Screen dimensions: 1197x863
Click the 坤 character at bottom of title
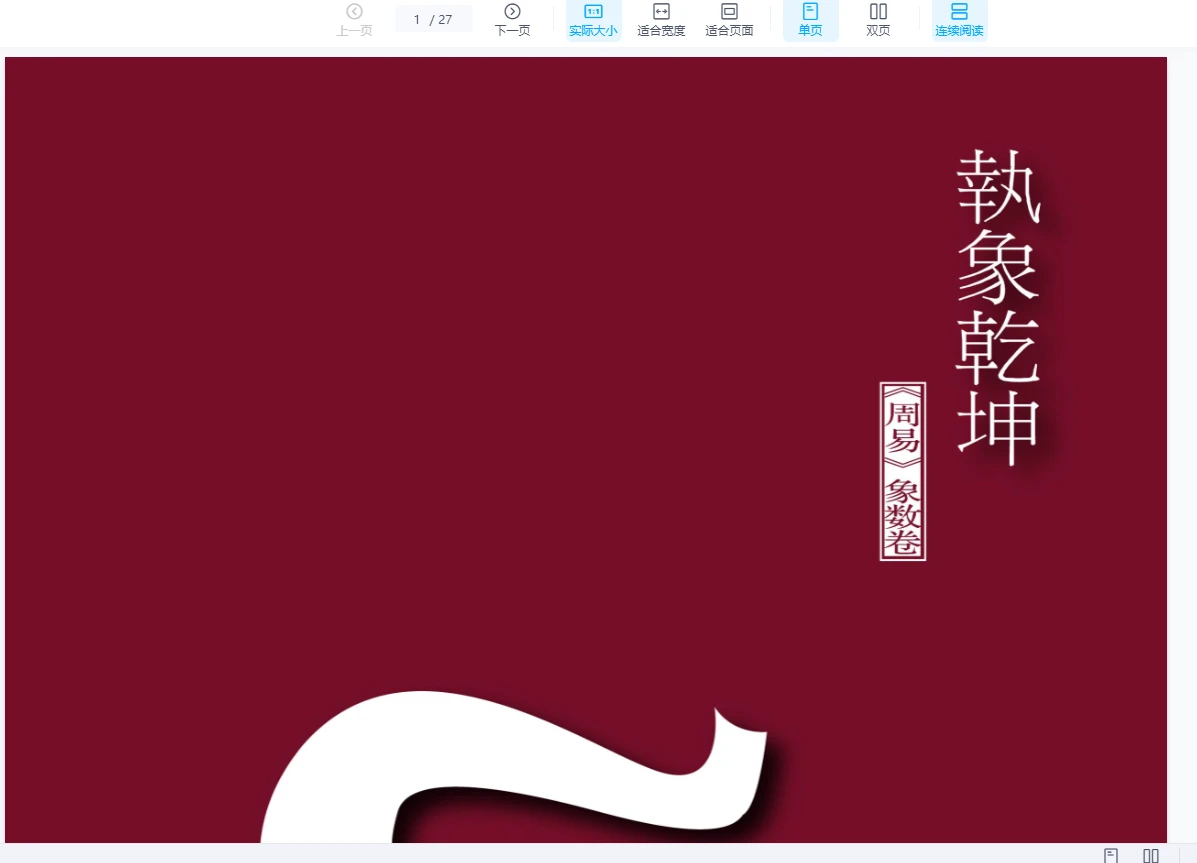(998, 428)
